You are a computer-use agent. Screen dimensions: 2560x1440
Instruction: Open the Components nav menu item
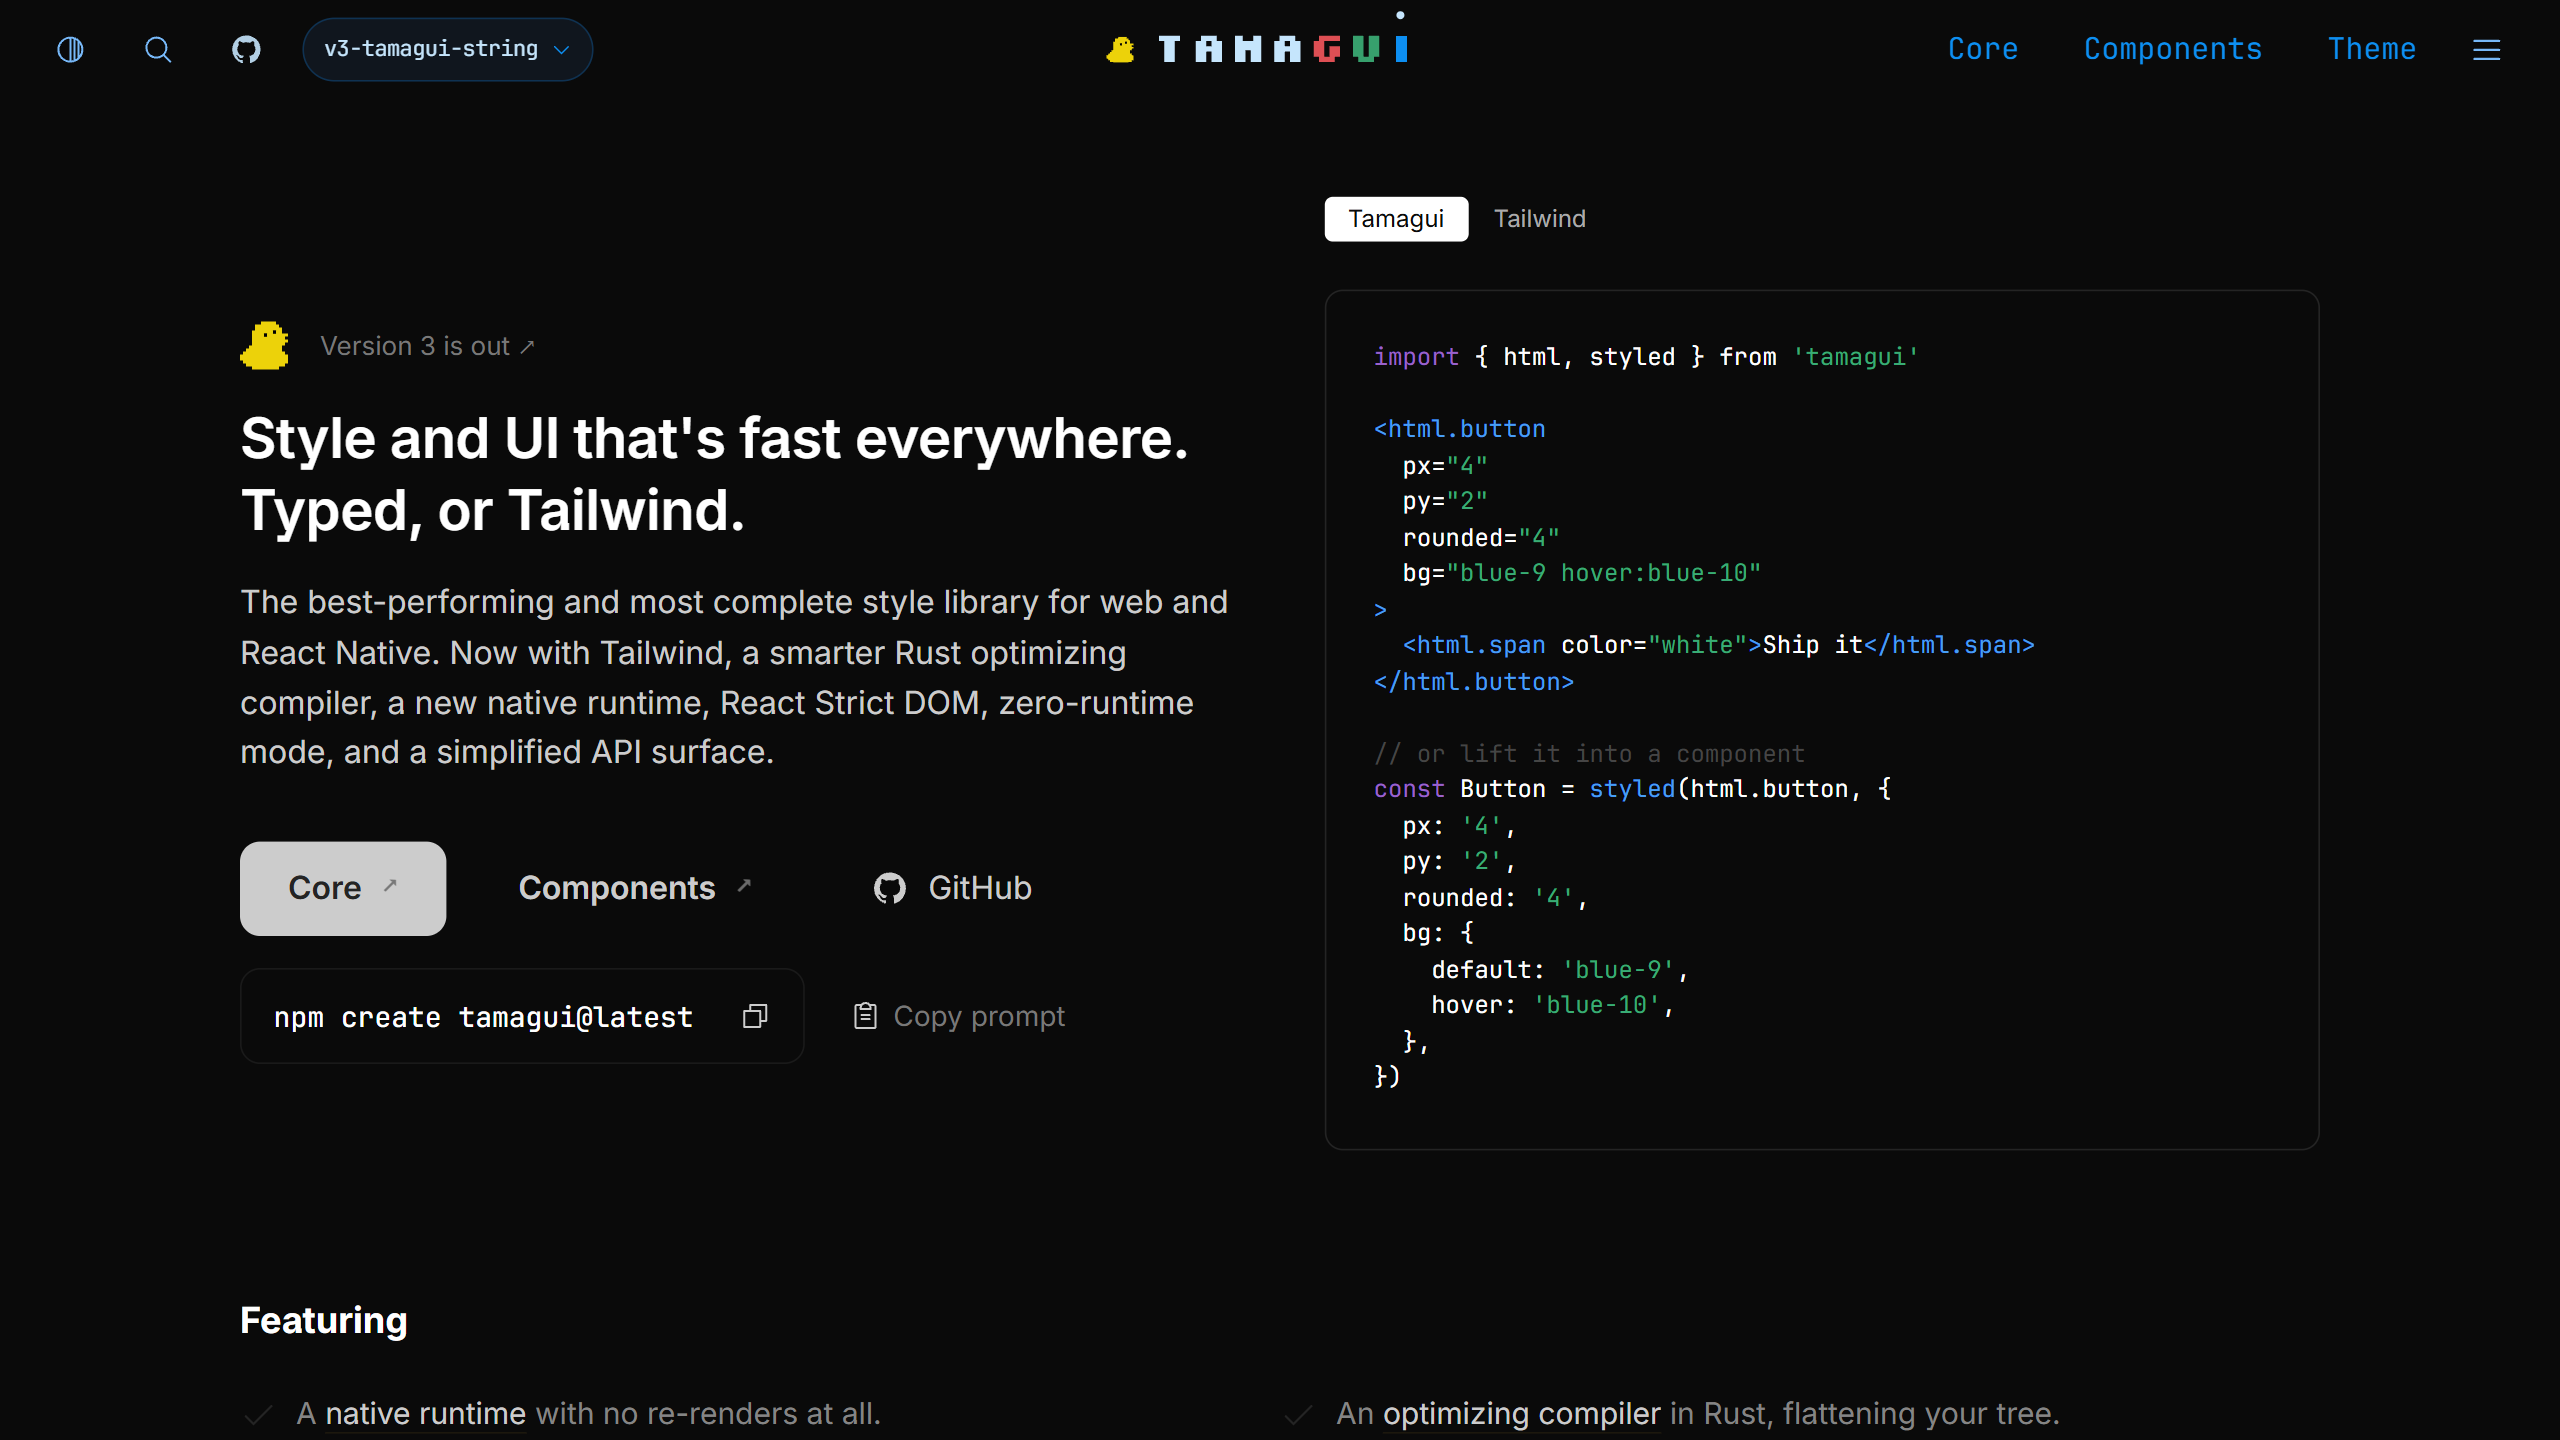pos(2172,49)
